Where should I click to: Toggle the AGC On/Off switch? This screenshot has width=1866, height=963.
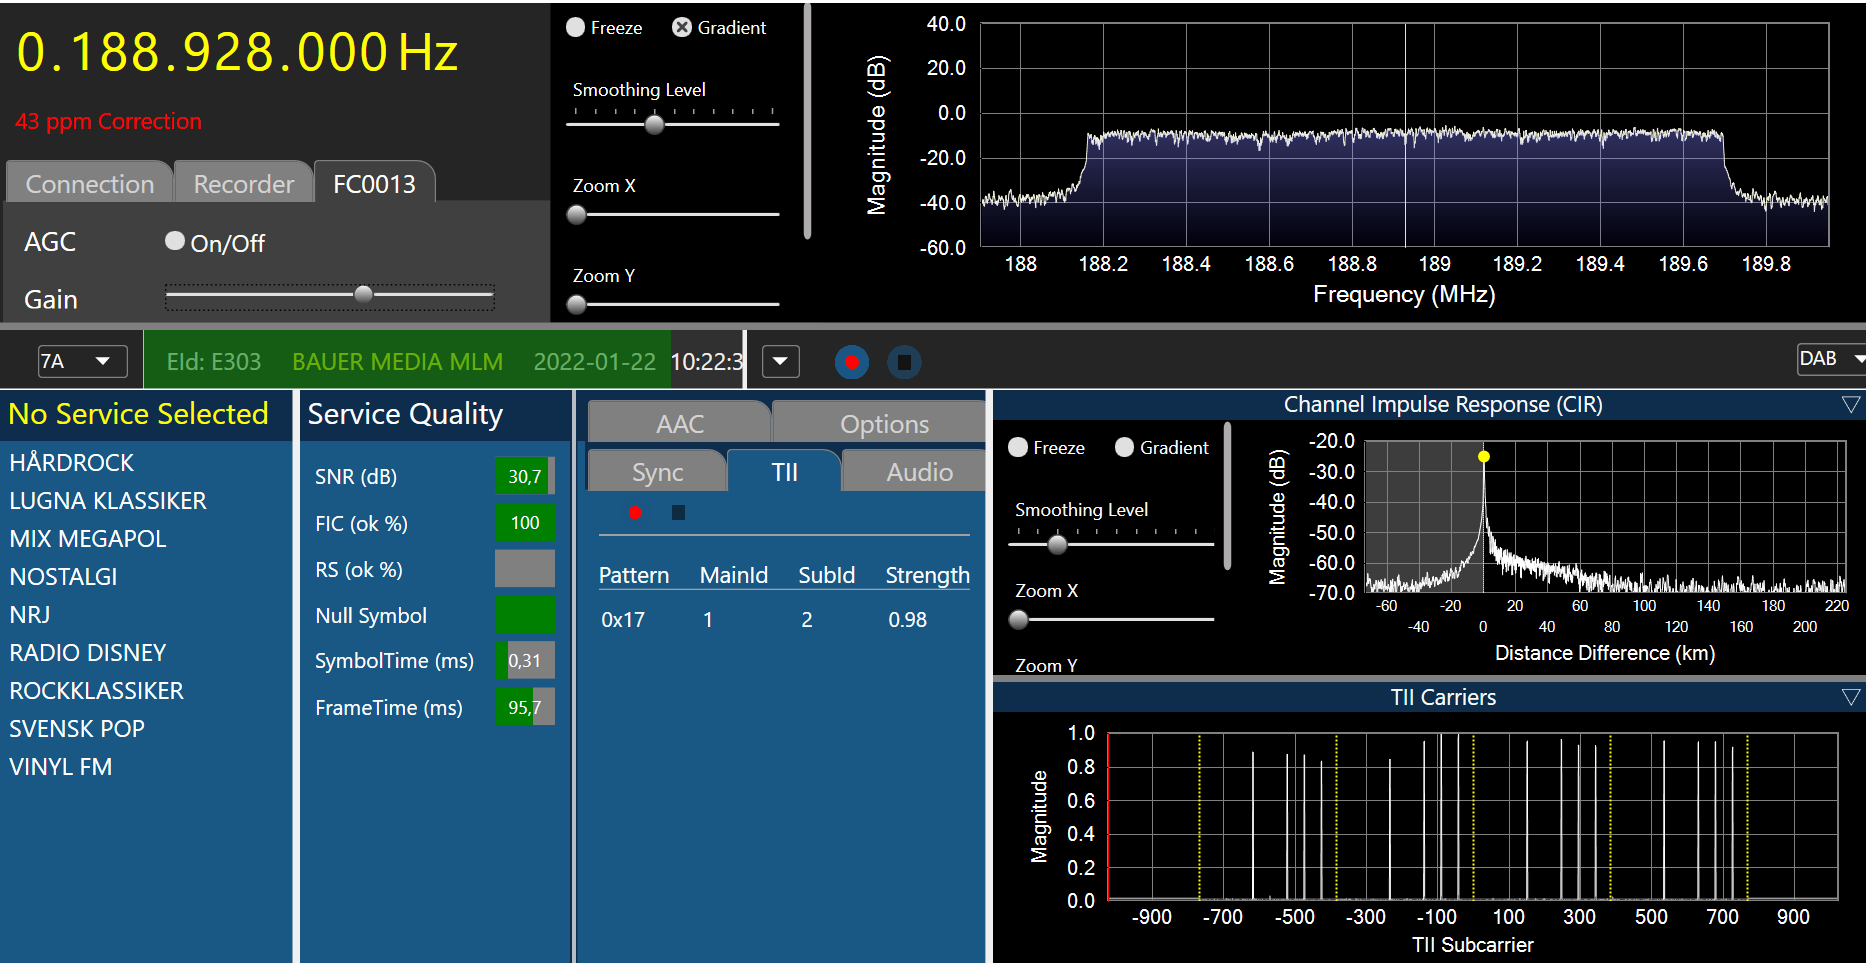pyautogui.click(x=175, y=241)
